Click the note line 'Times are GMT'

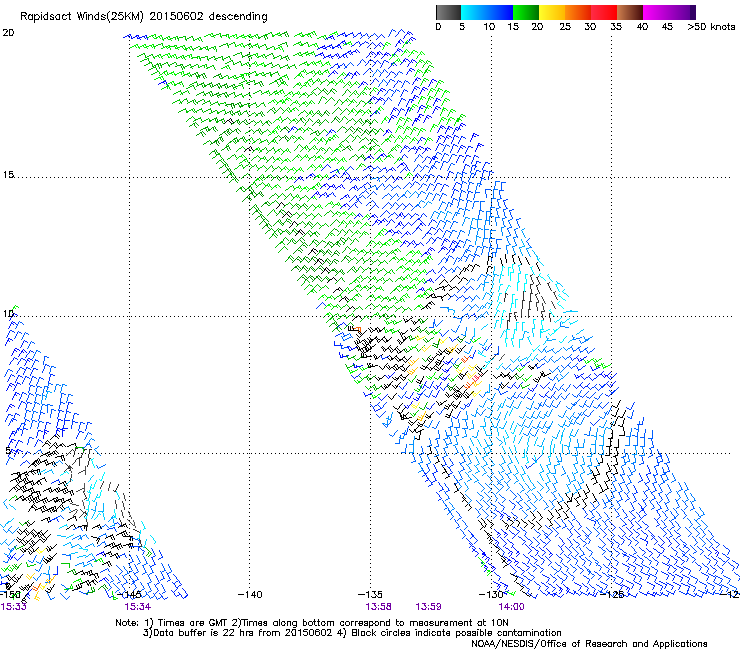[x=194, y=623]
